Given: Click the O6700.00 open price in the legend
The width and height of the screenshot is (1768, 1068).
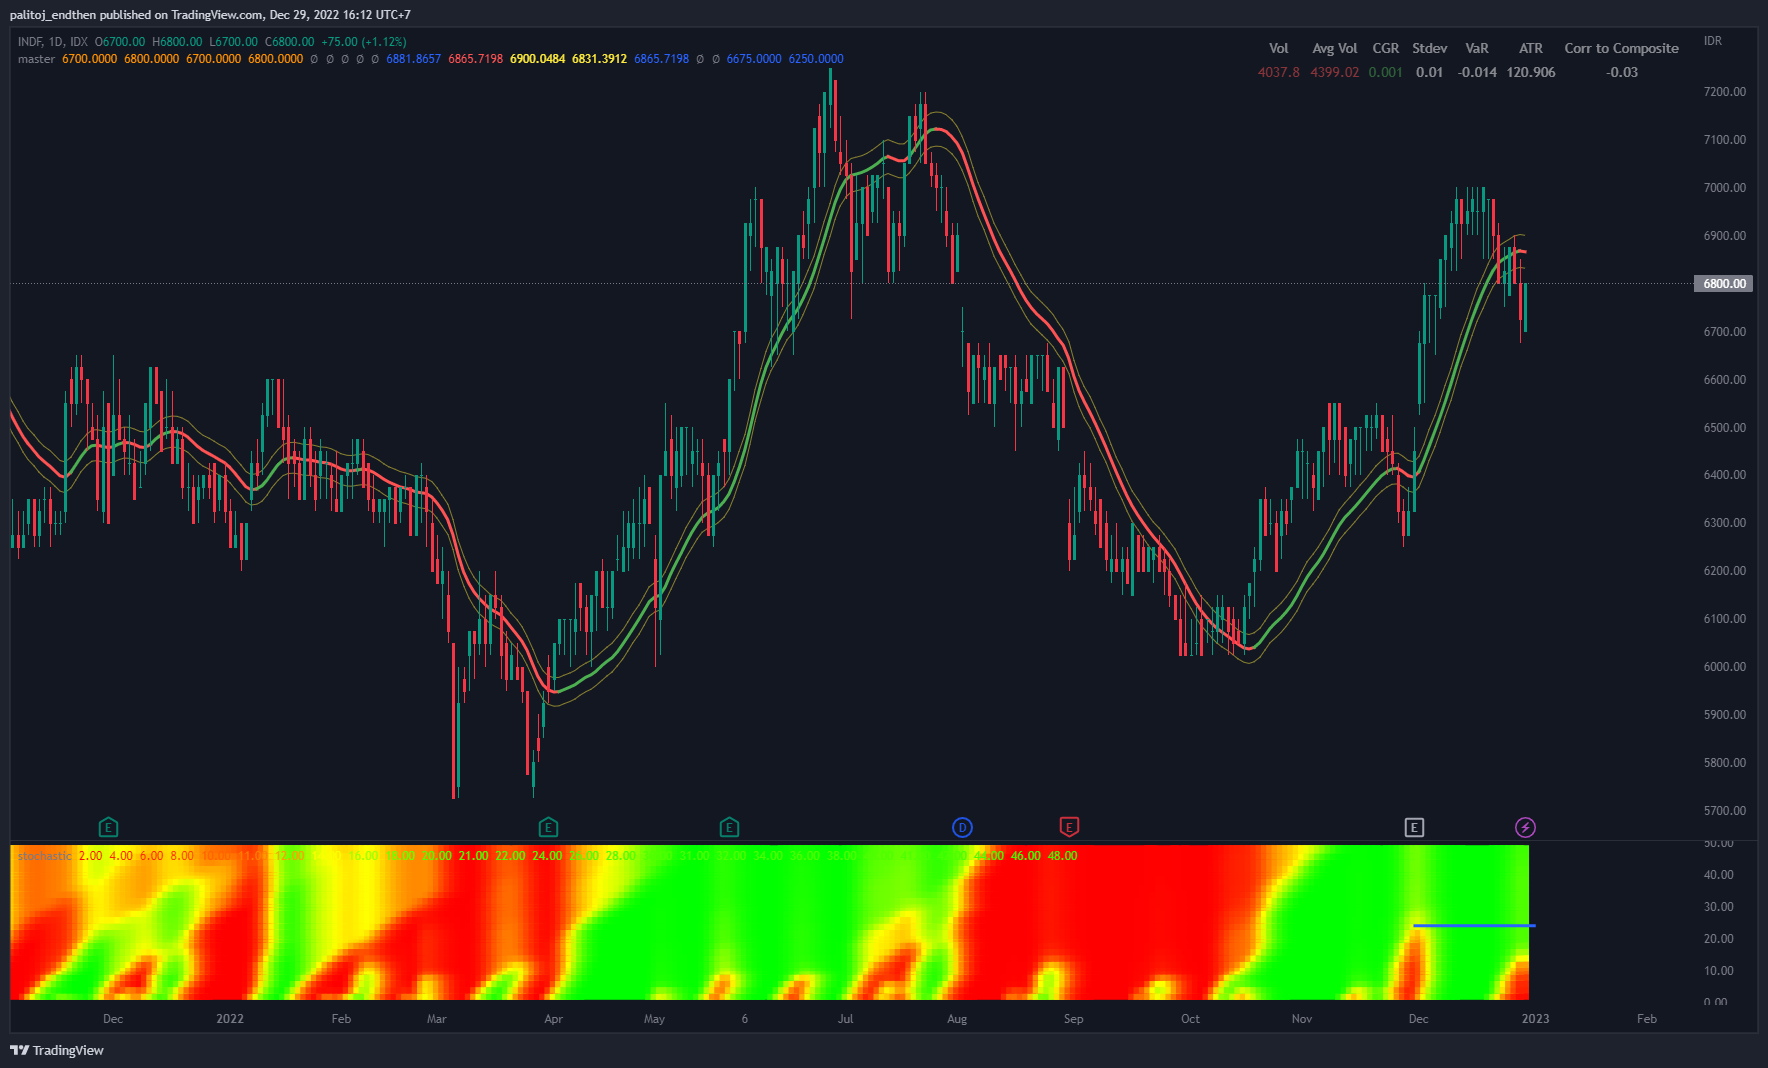Looking at the screenshot, I should pos(120,42).
